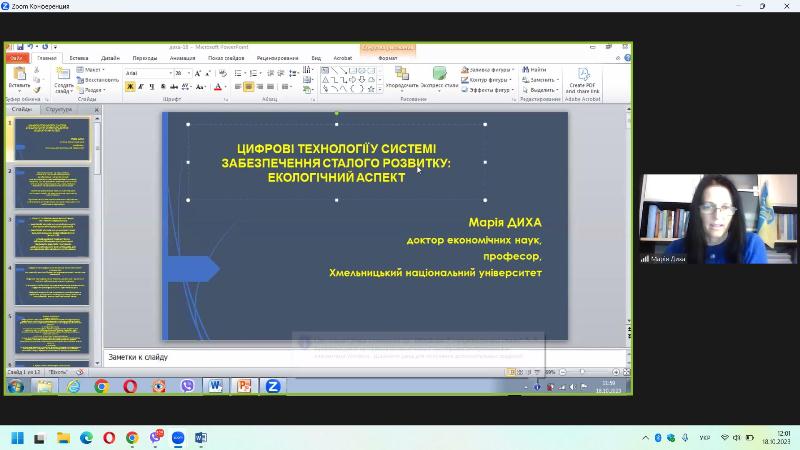Click the zoom slider in status bar
Screen dimensions: 800x450
582,372
